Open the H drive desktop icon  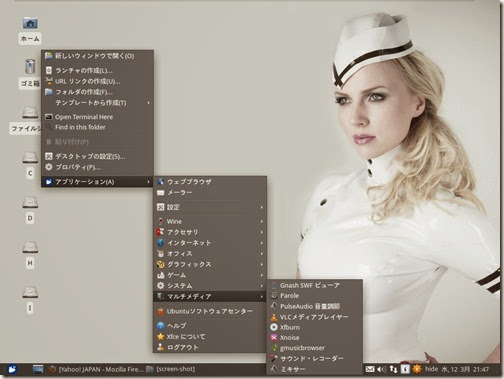(x=30, y=247)
